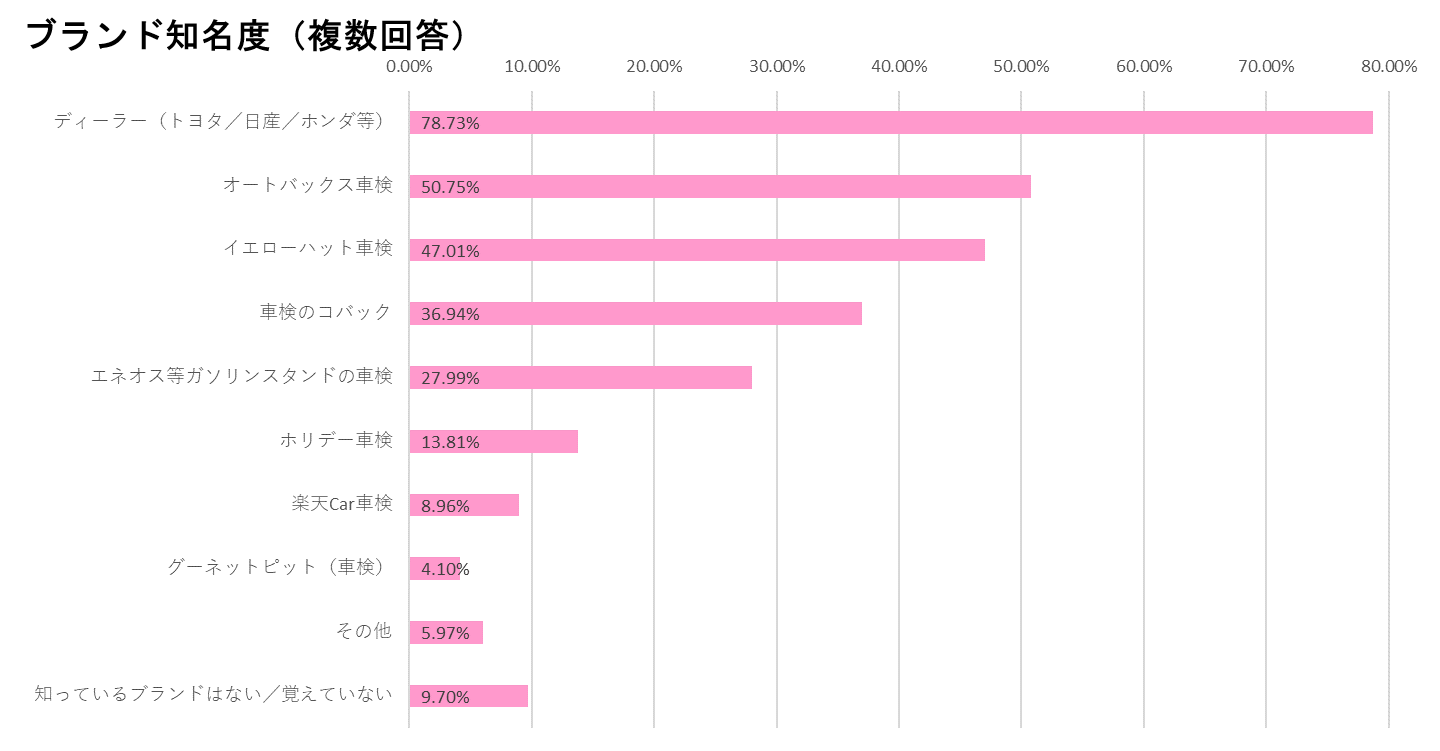This screenshot has width=1440, height=751.
Task: Select the 60.00% axis tick label
Action: [1144, 67]
